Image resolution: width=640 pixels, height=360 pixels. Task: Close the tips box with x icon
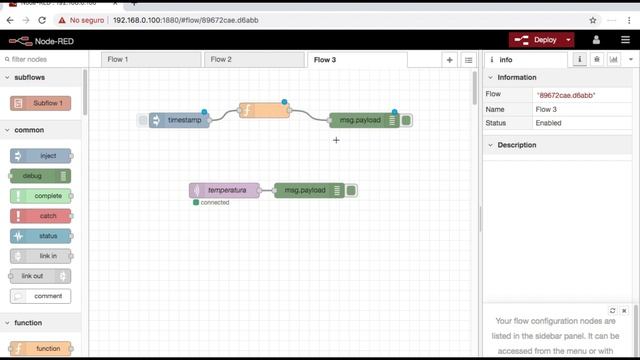(624, 311)
